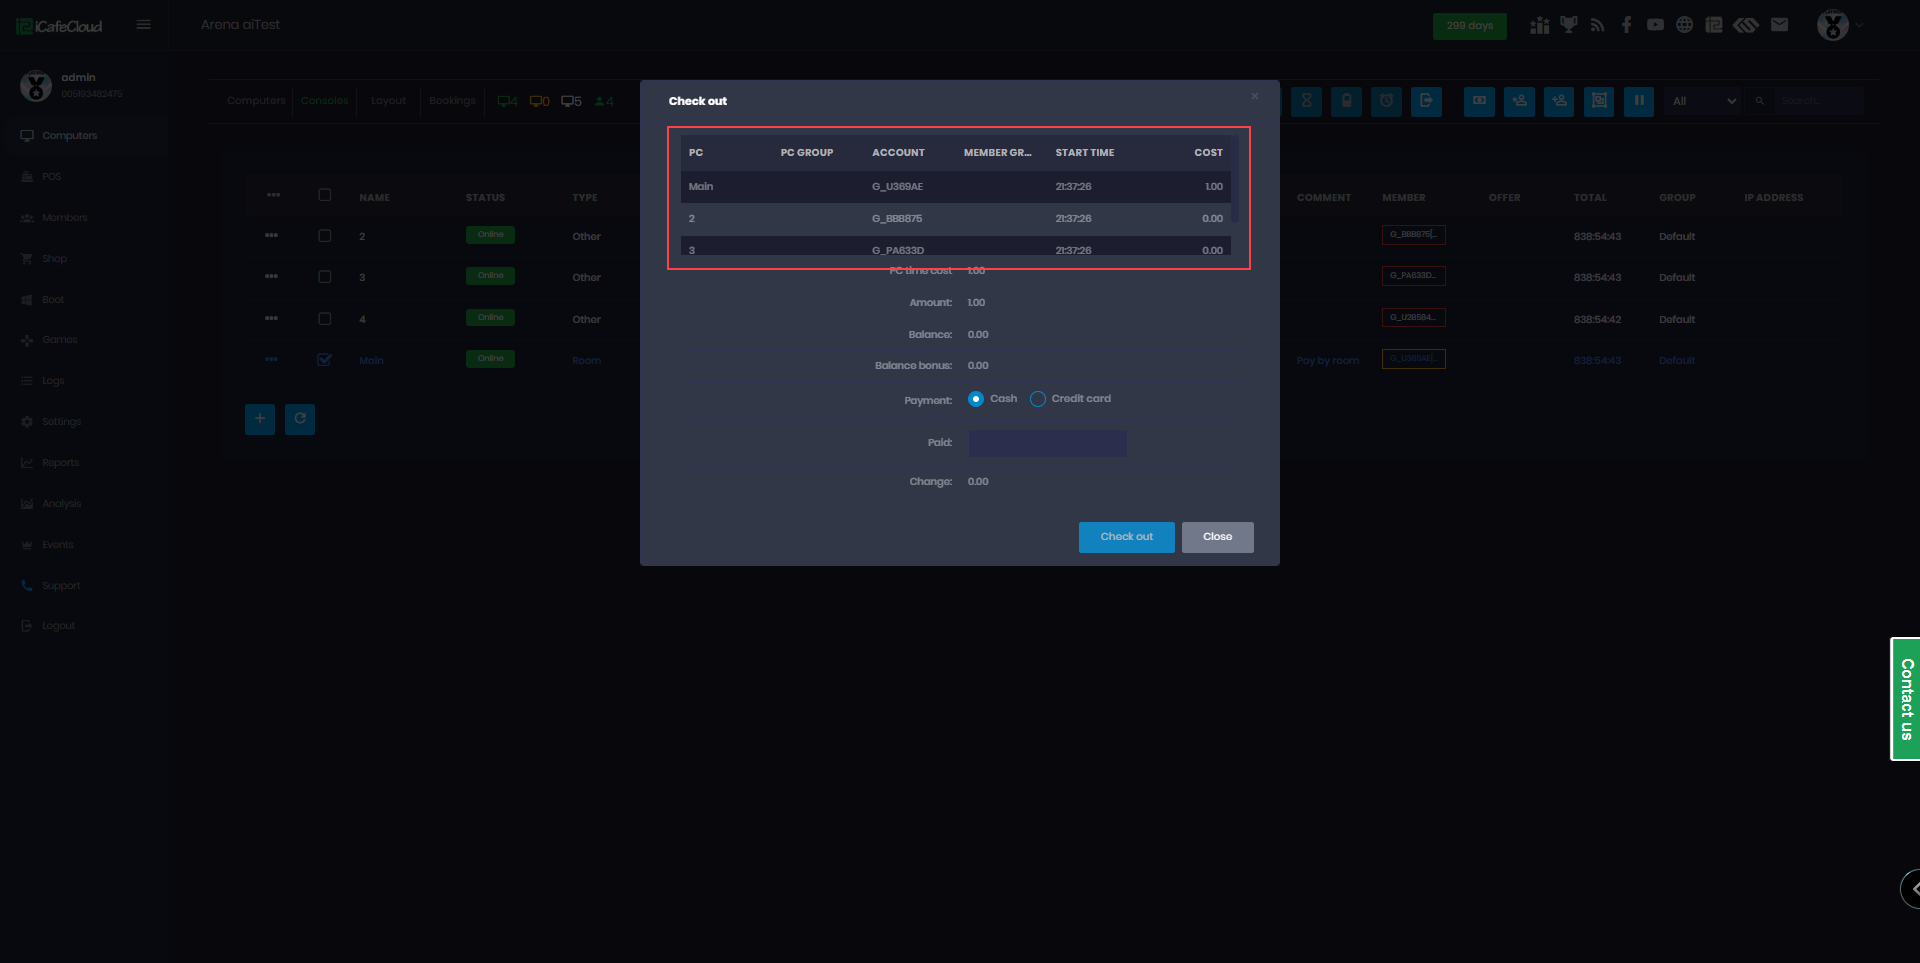Screen dimensions: 1920x963
Task: Open the All filter dropdown
Action: click(1704, 101)
